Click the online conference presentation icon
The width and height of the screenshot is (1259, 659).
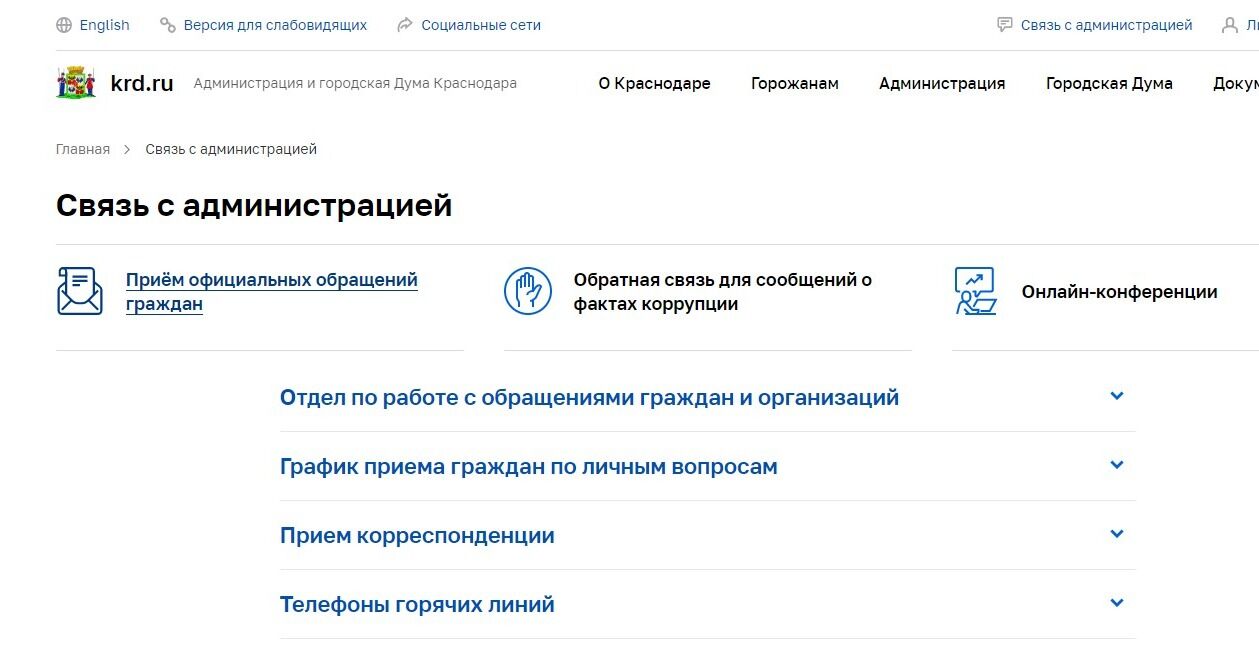tap(976, 291)
